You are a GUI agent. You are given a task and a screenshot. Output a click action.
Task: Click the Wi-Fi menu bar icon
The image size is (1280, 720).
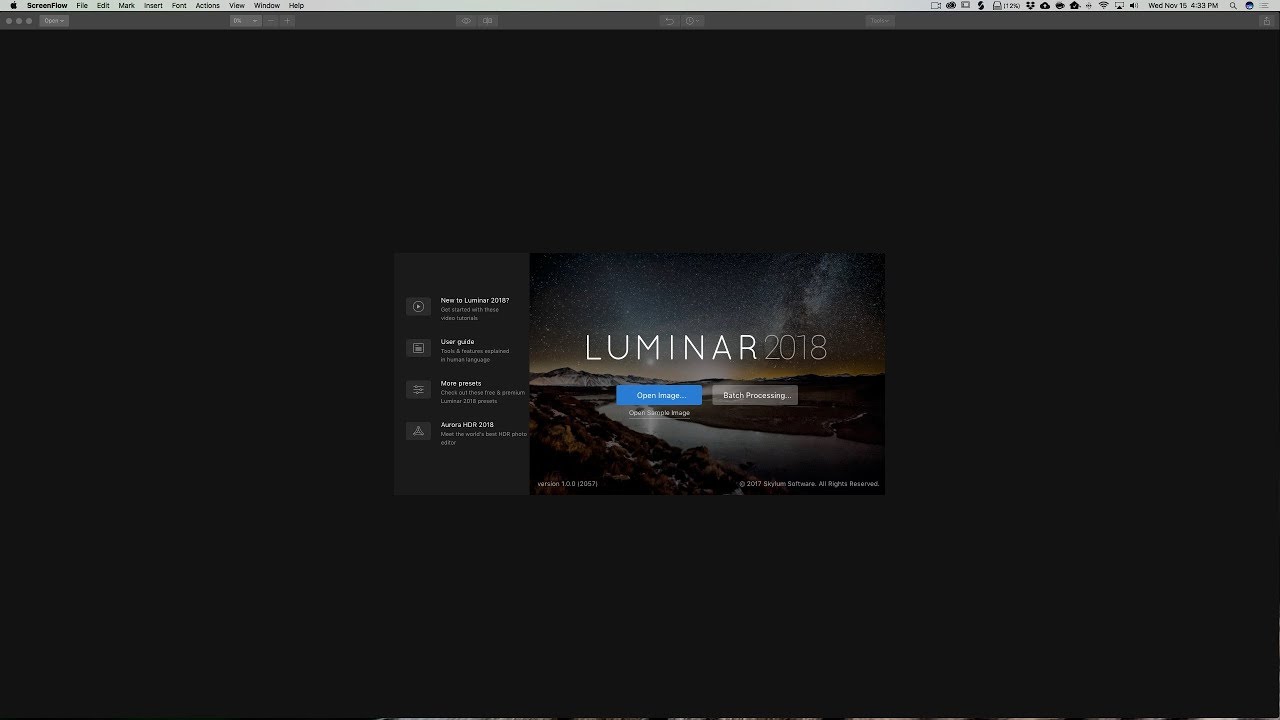(x=1104, y=6)
